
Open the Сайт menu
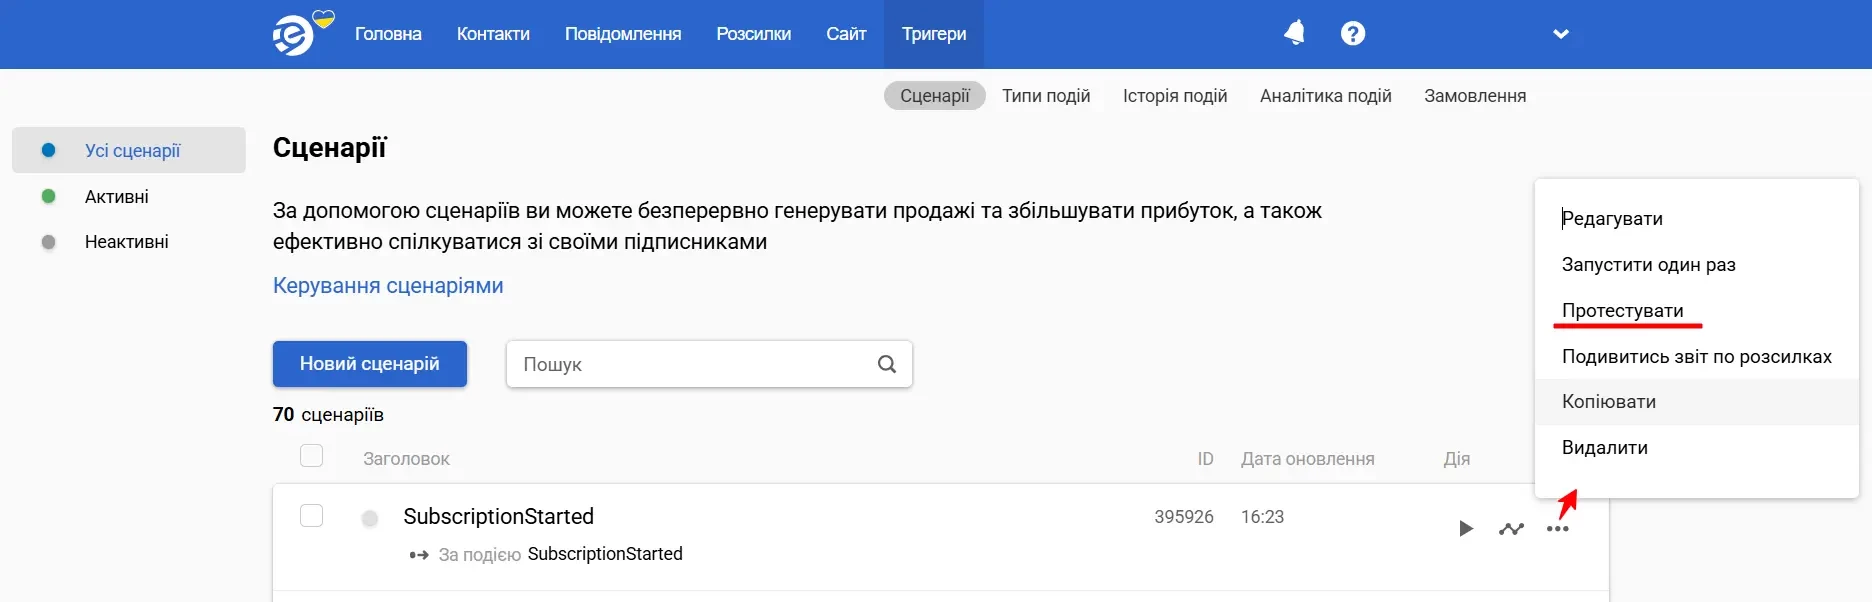(x=846, y=34)
